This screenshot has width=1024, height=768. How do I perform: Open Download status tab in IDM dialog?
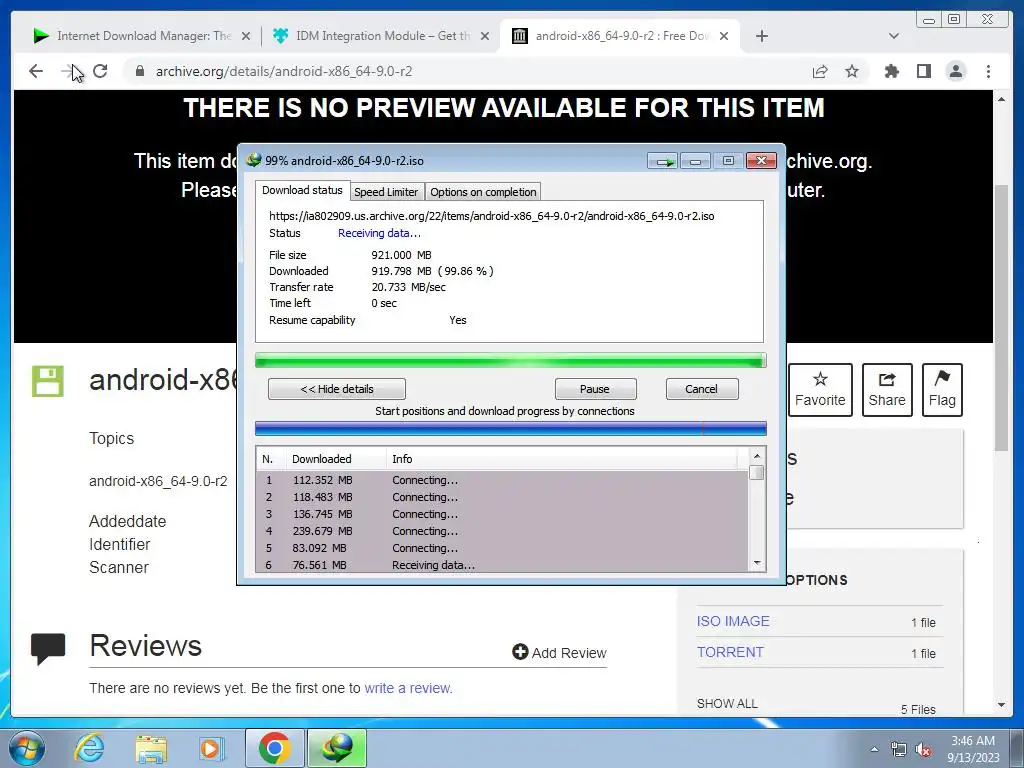tap(302, 190)
